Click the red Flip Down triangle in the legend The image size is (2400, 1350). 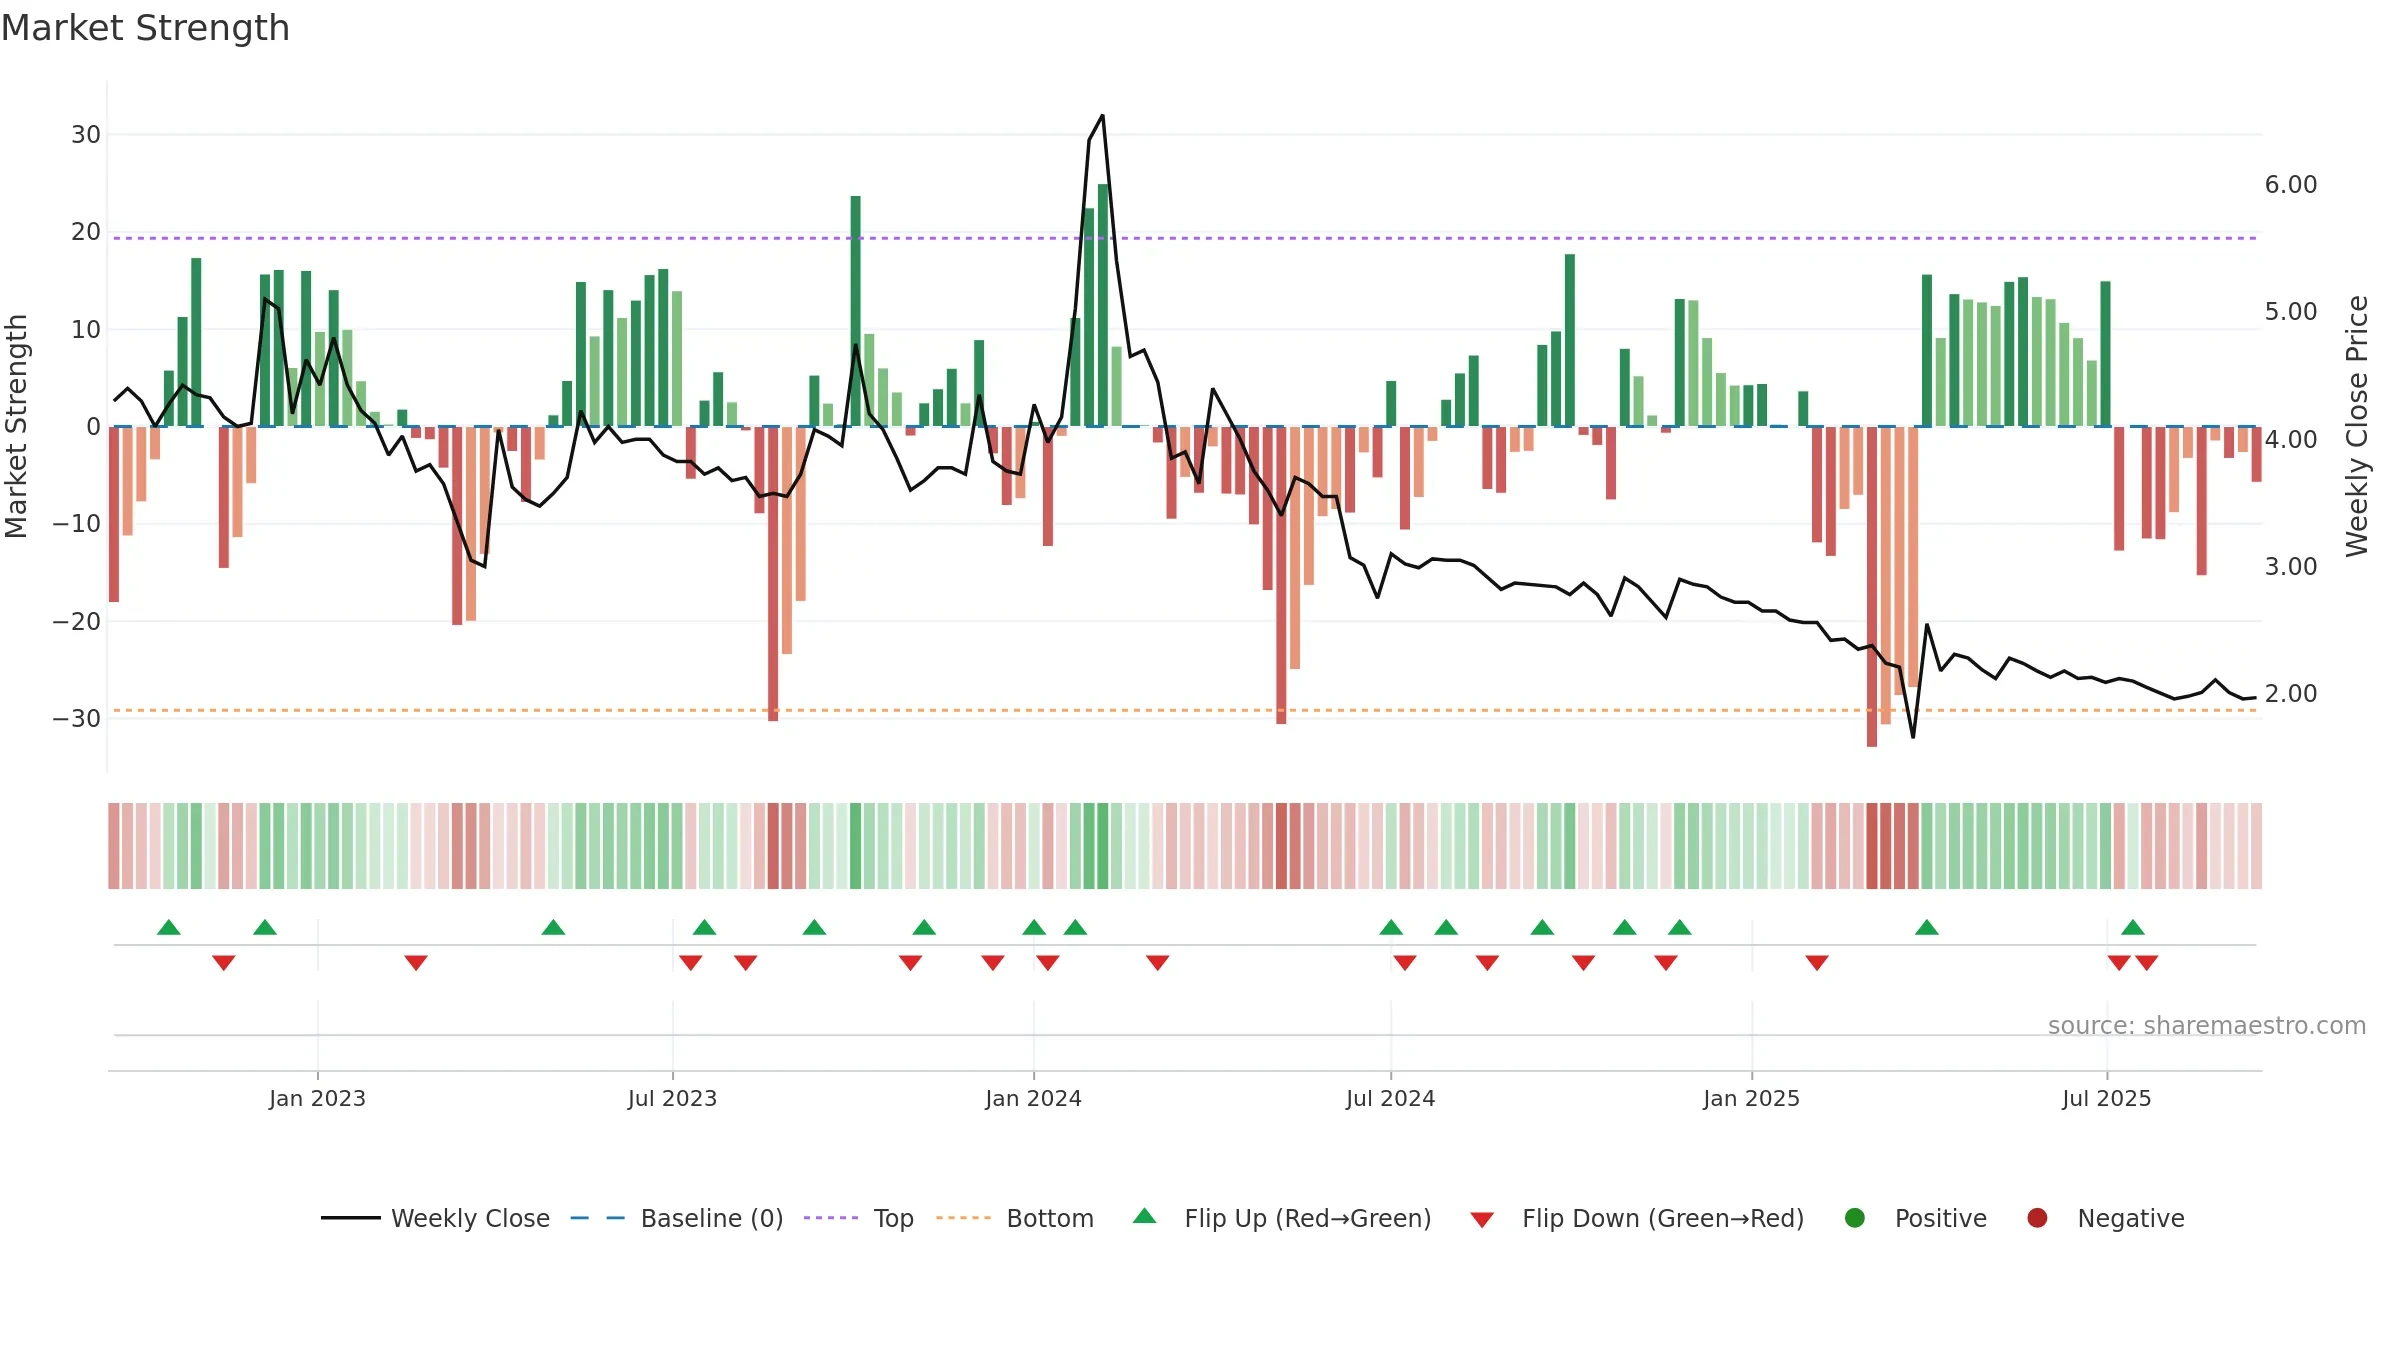[x=1482, y=1219]
